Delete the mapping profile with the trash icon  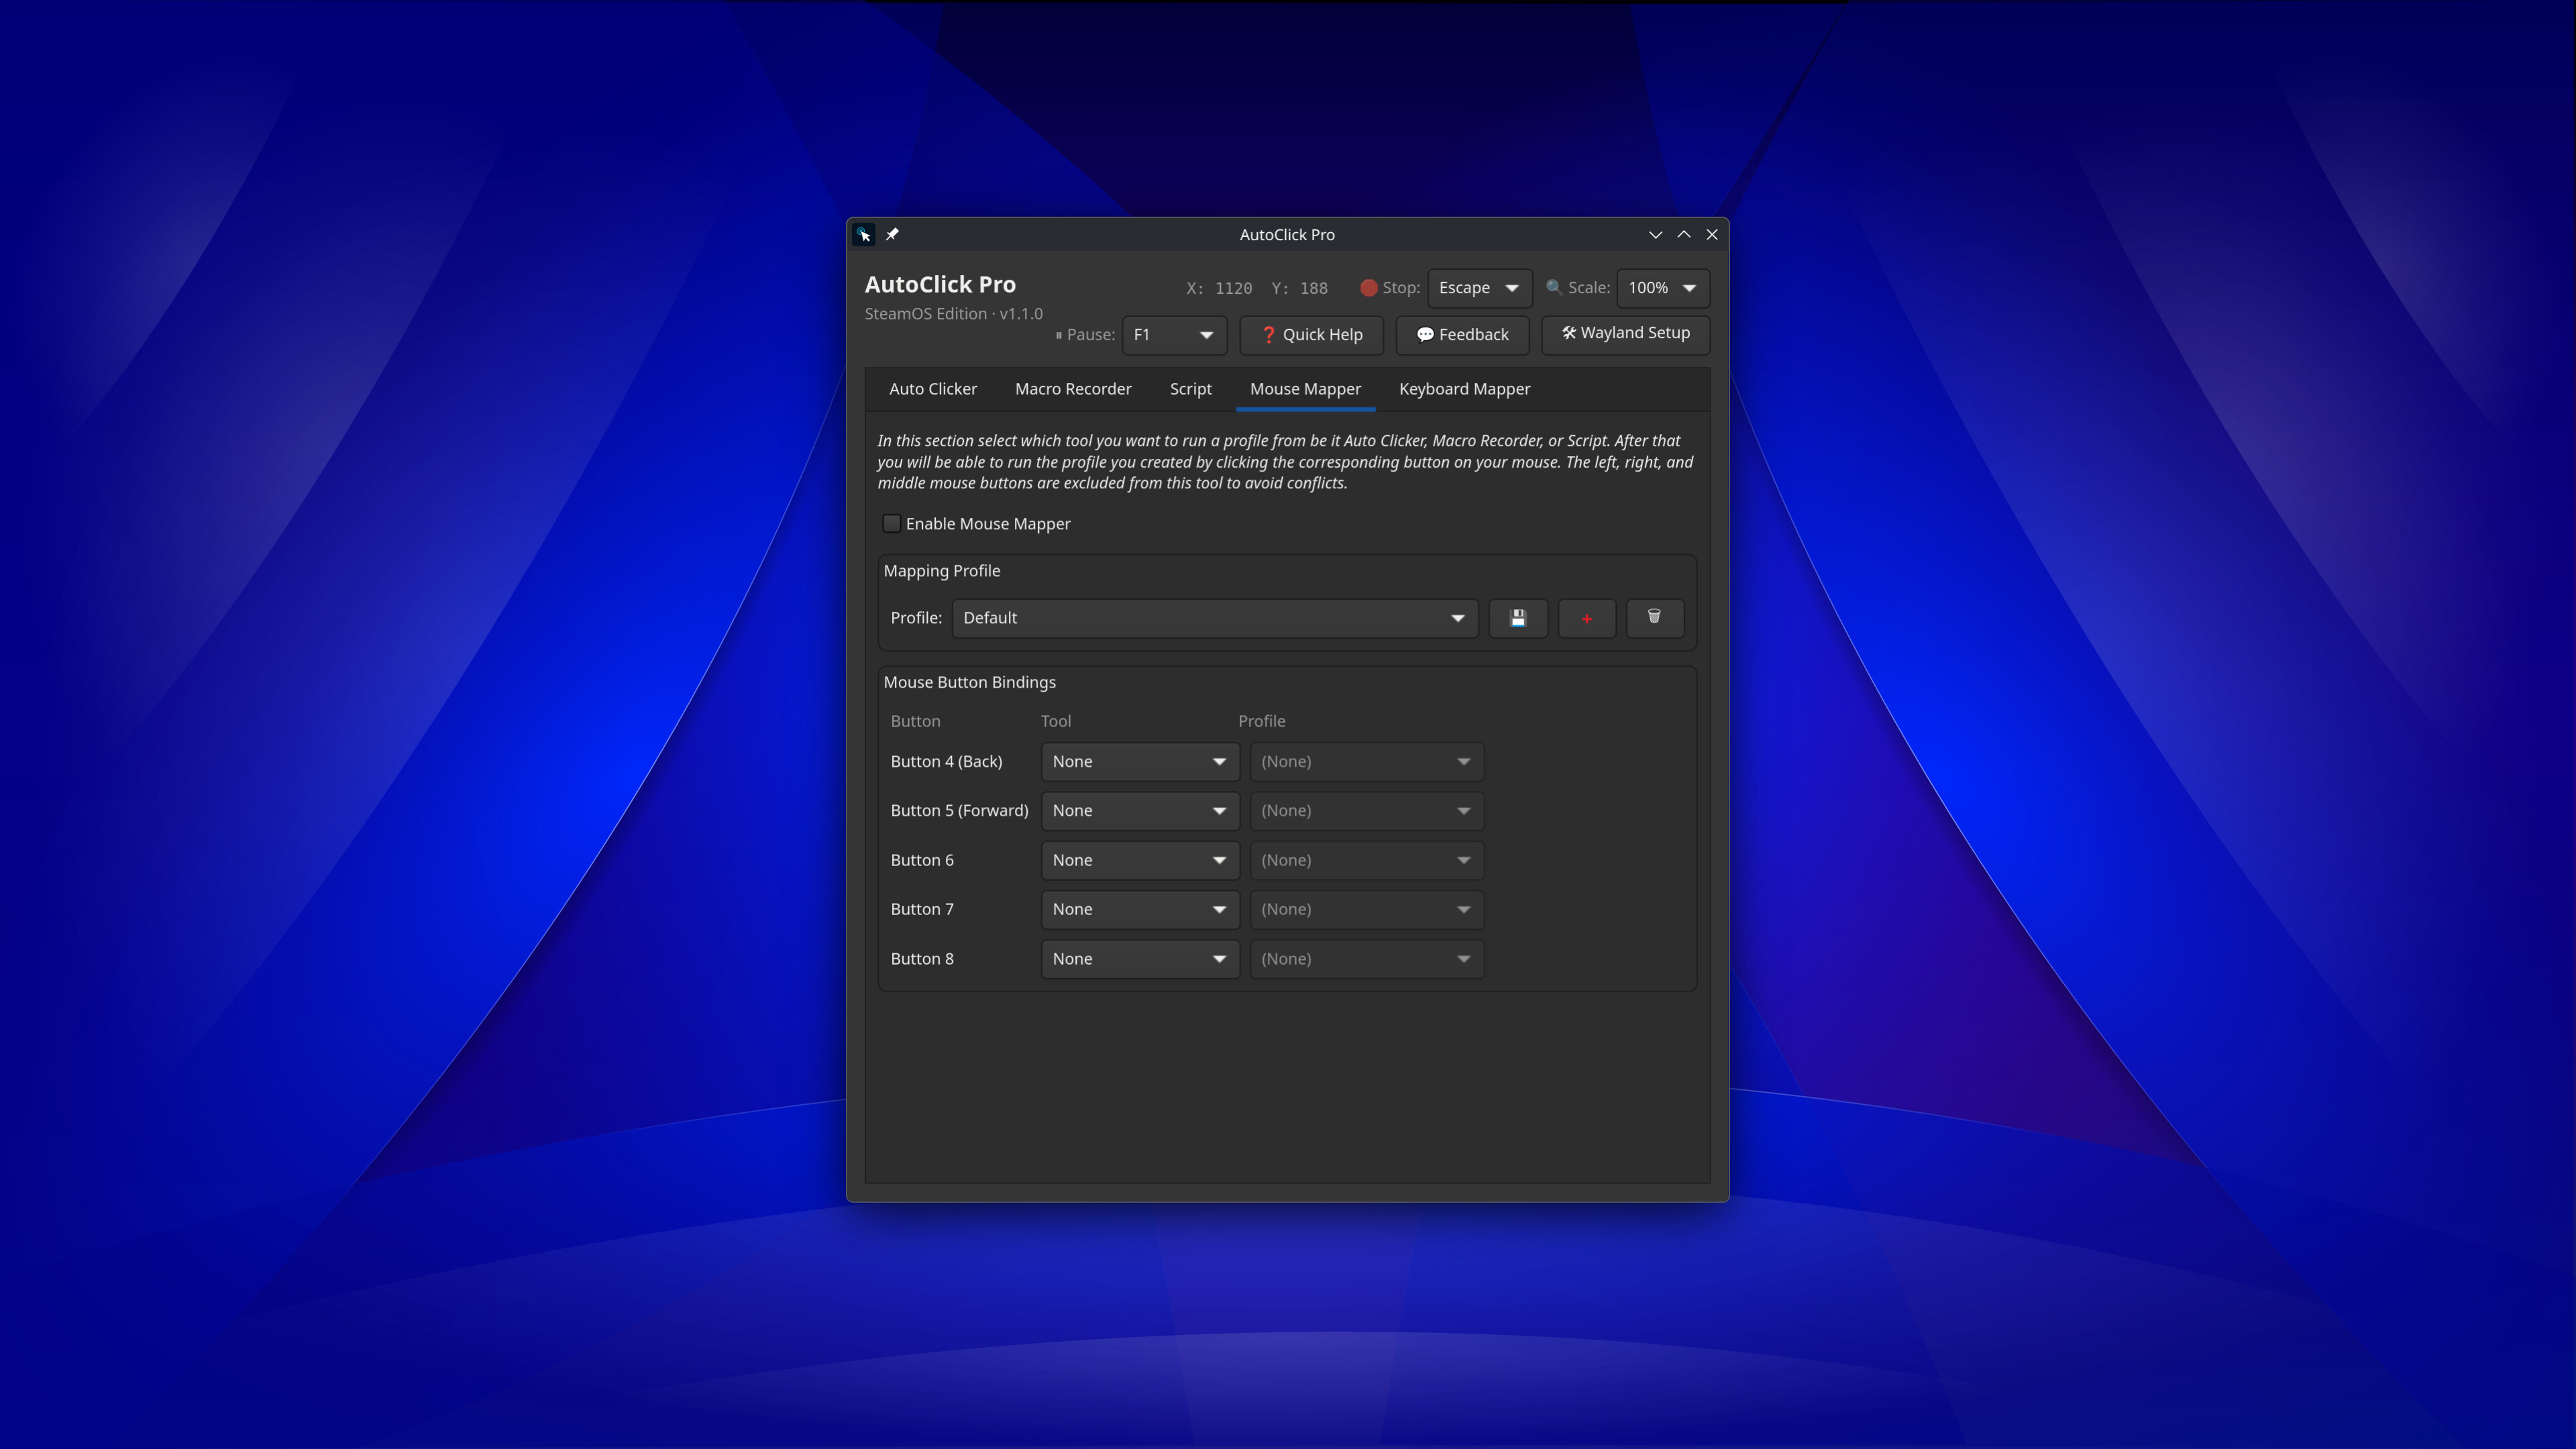click(x=1655, y=618)
